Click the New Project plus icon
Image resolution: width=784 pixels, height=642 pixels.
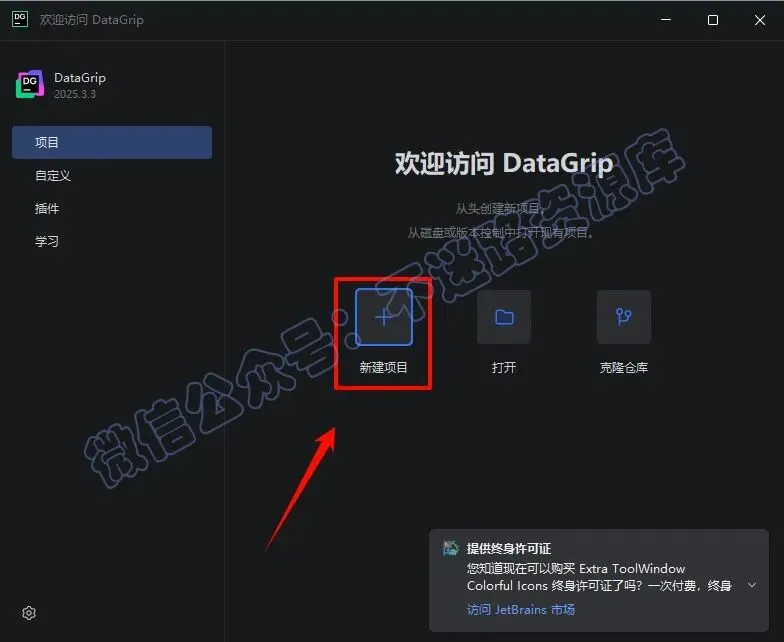click(384, 317)
